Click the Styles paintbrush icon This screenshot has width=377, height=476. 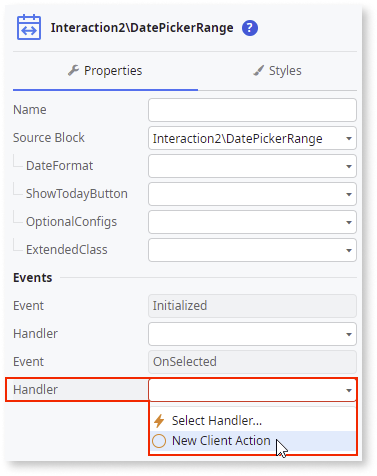pyautogui.click(x=258, y=71)
